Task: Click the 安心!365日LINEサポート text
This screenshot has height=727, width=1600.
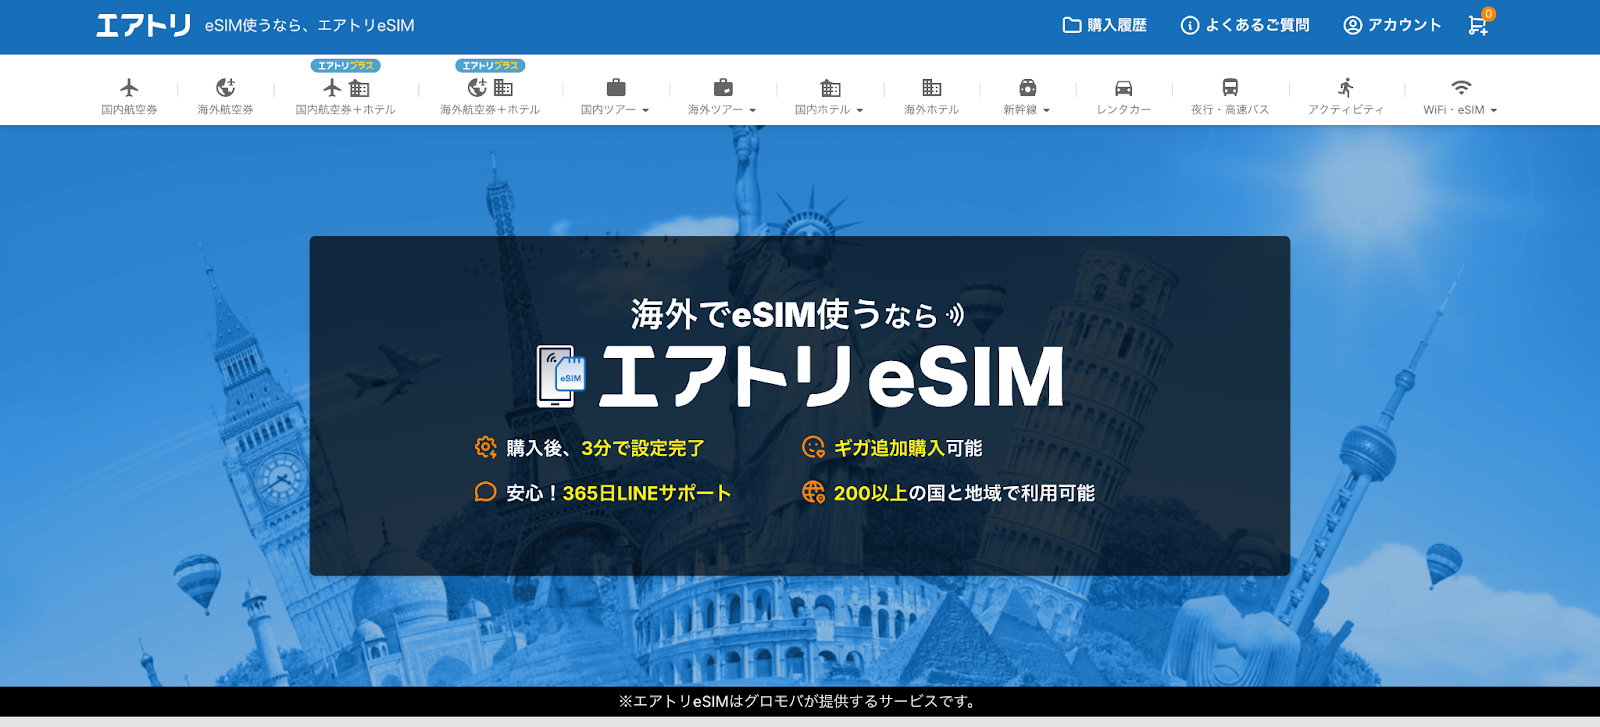Action: point(618,493)
